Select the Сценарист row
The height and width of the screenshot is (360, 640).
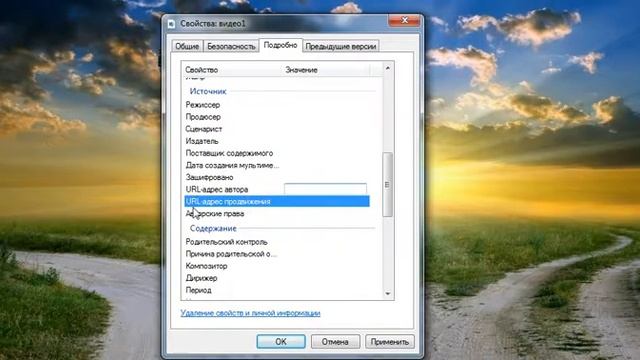277,129
